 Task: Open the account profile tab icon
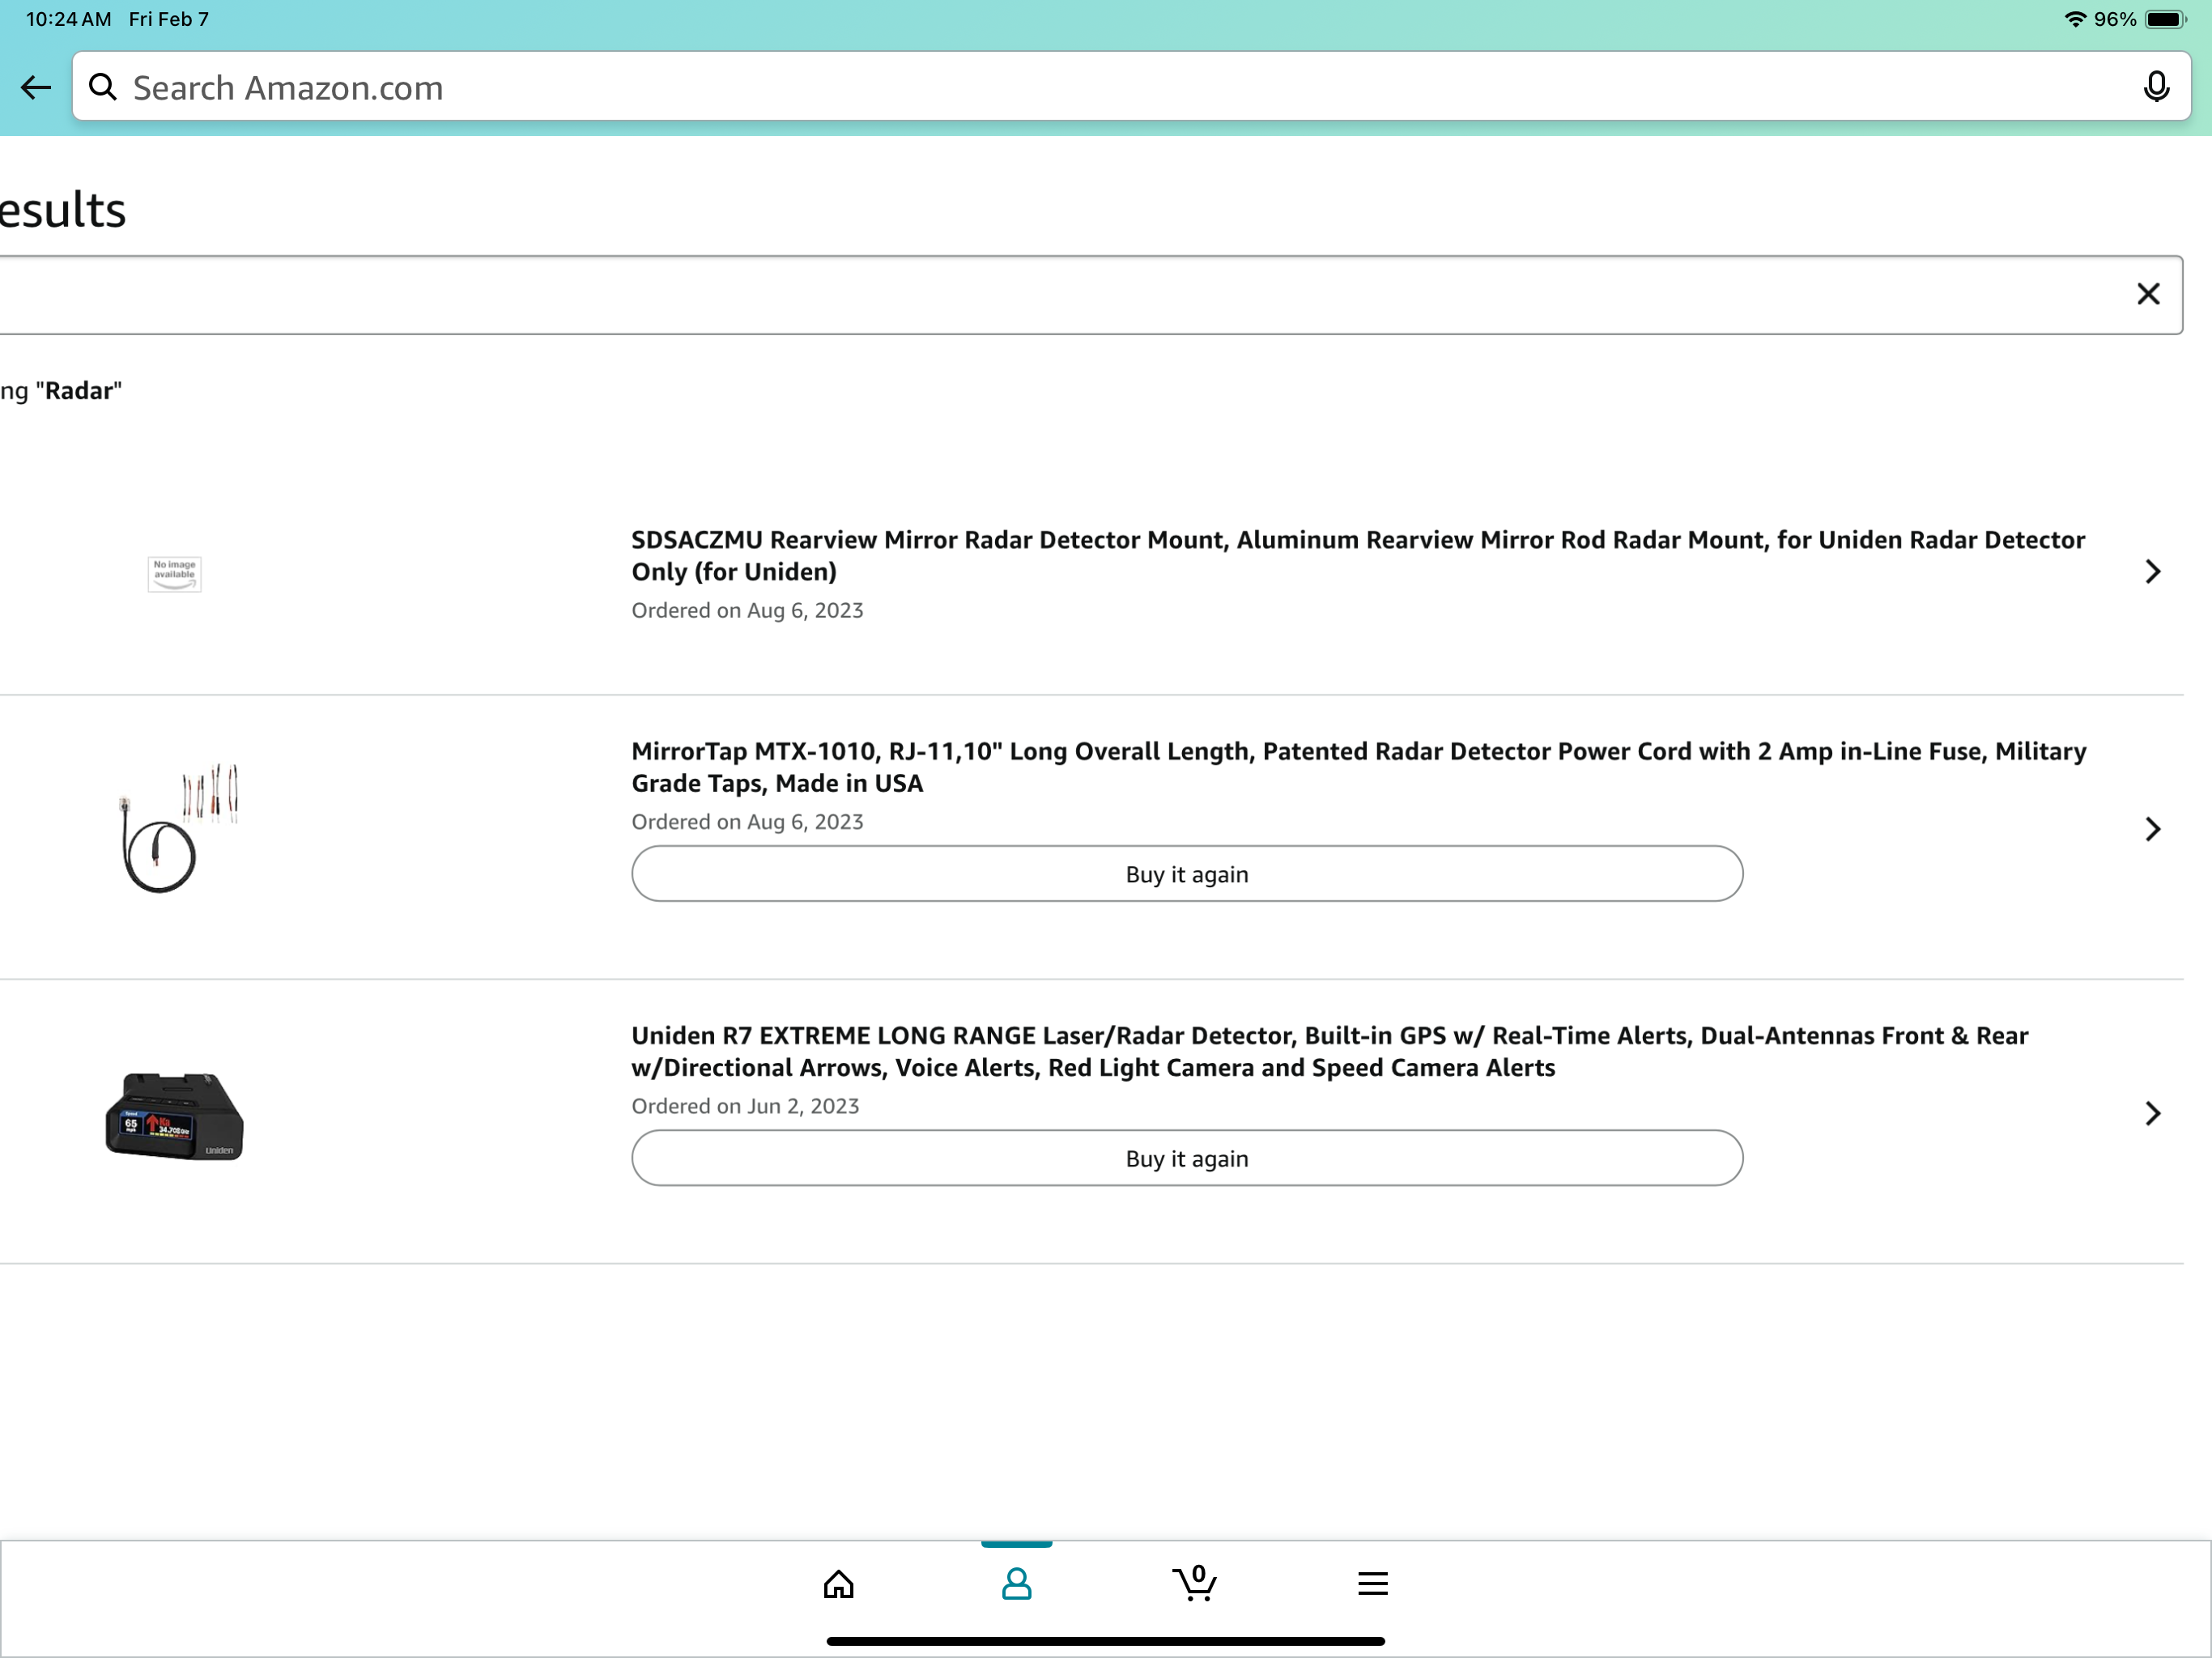tap(1016, 1584)
